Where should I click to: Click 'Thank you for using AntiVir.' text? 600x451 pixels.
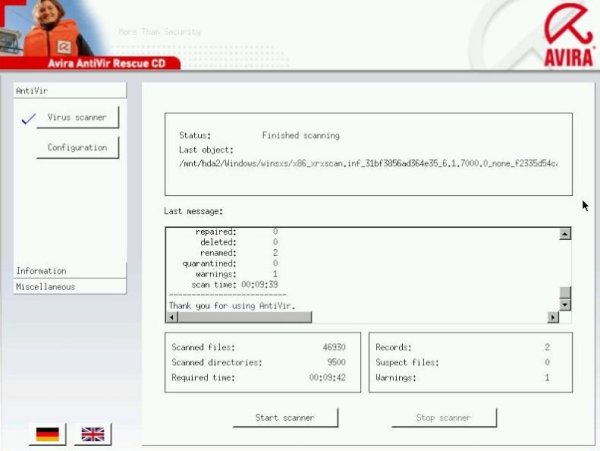click(232, 306)
